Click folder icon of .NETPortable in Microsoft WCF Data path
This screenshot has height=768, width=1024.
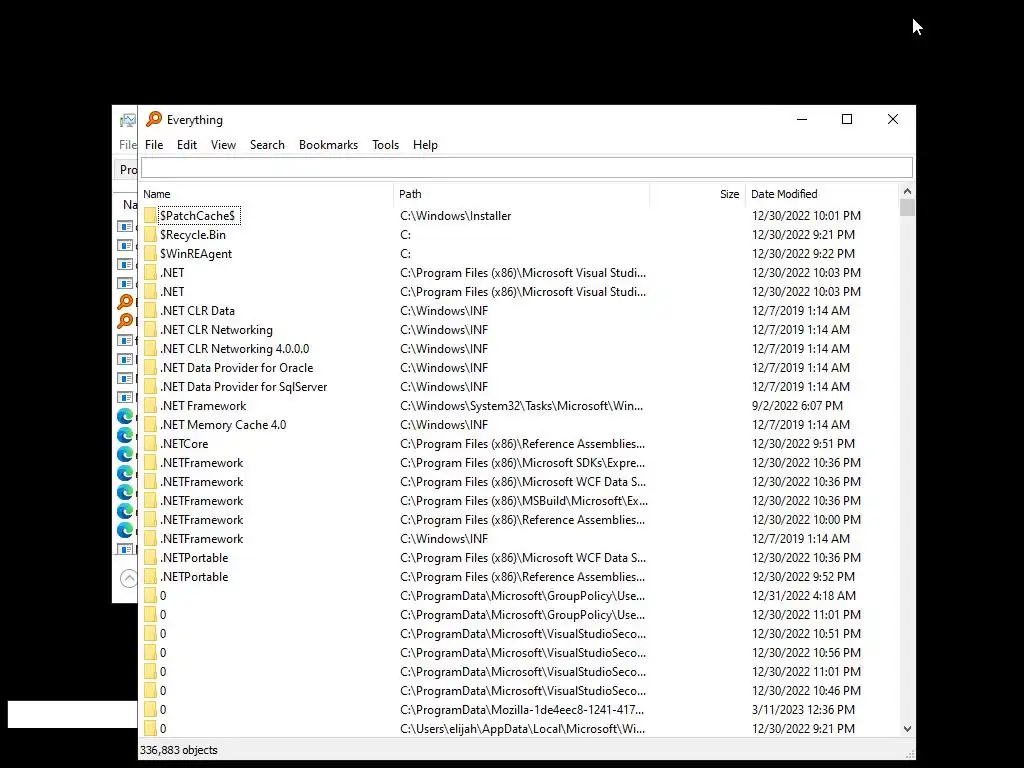click(x=150, y=558)
